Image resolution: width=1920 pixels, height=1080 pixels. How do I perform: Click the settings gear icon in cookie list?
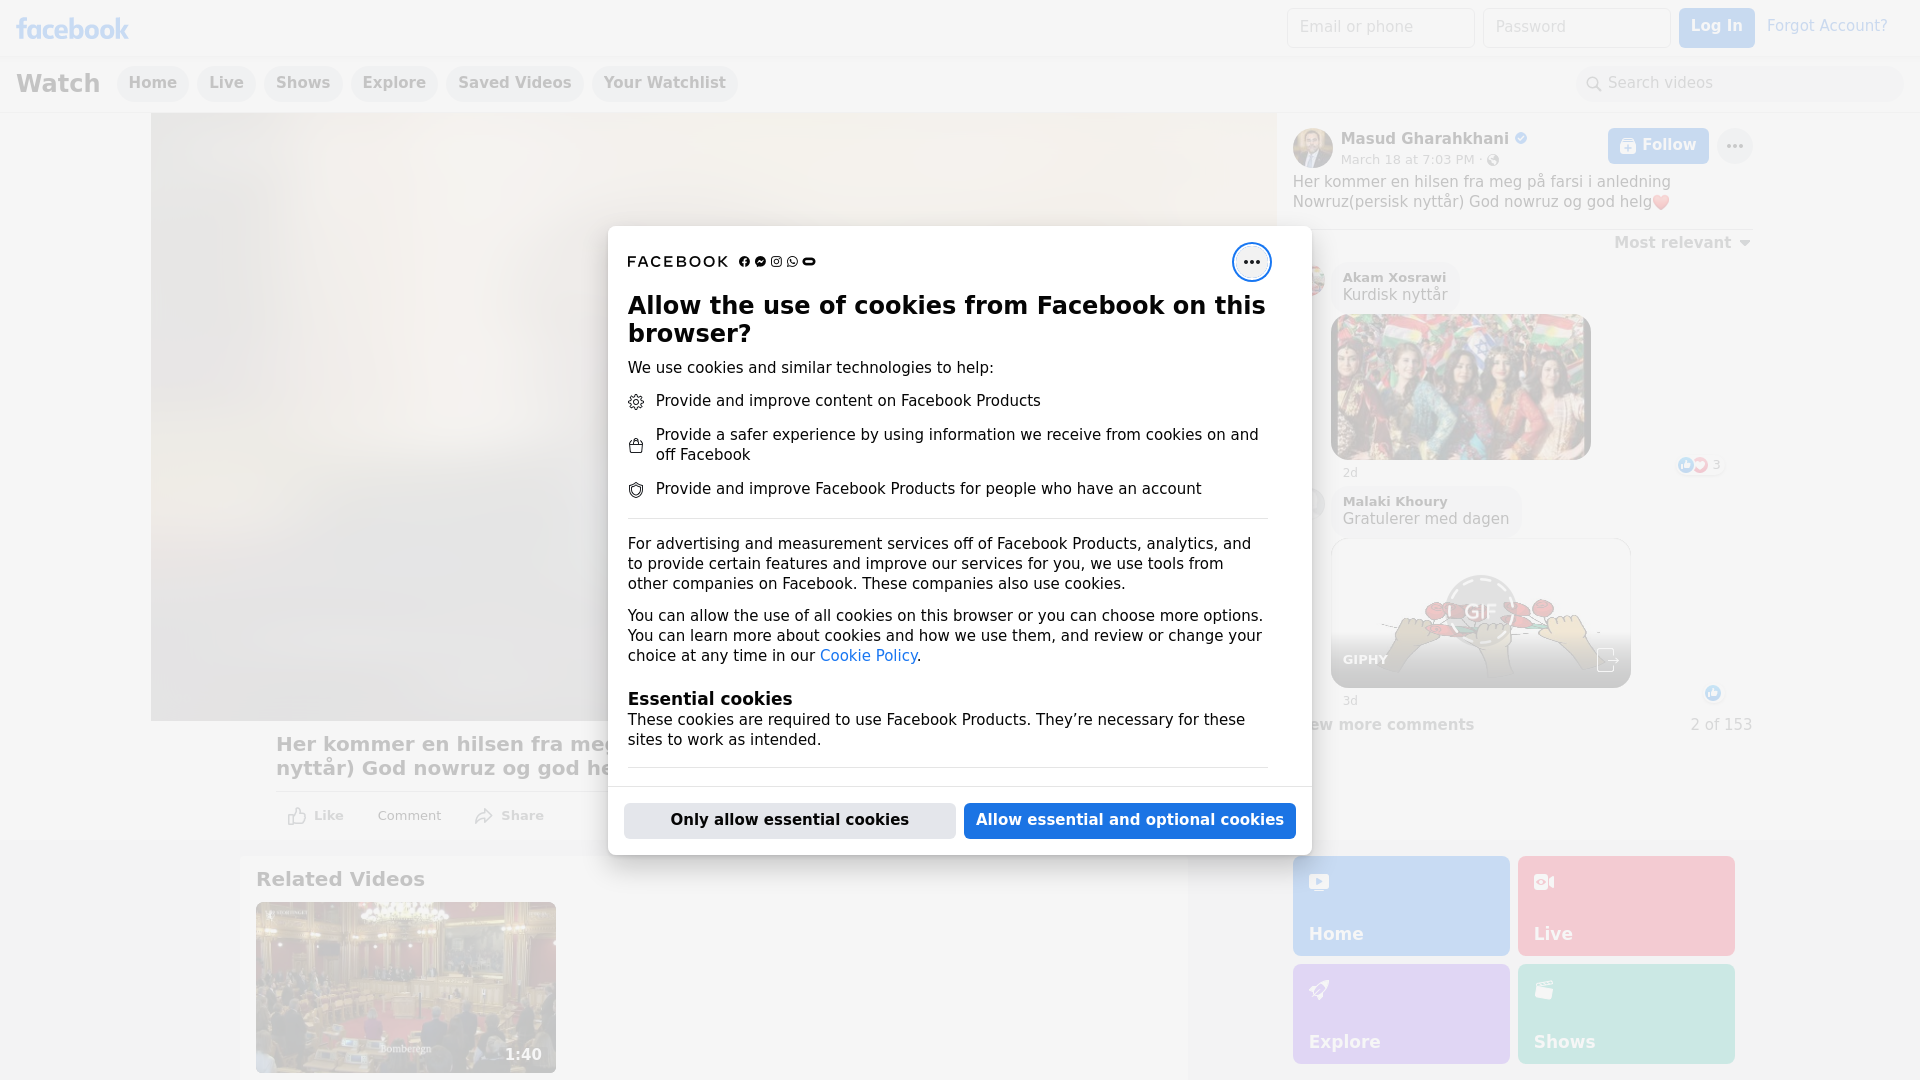(x=636, y=402)
